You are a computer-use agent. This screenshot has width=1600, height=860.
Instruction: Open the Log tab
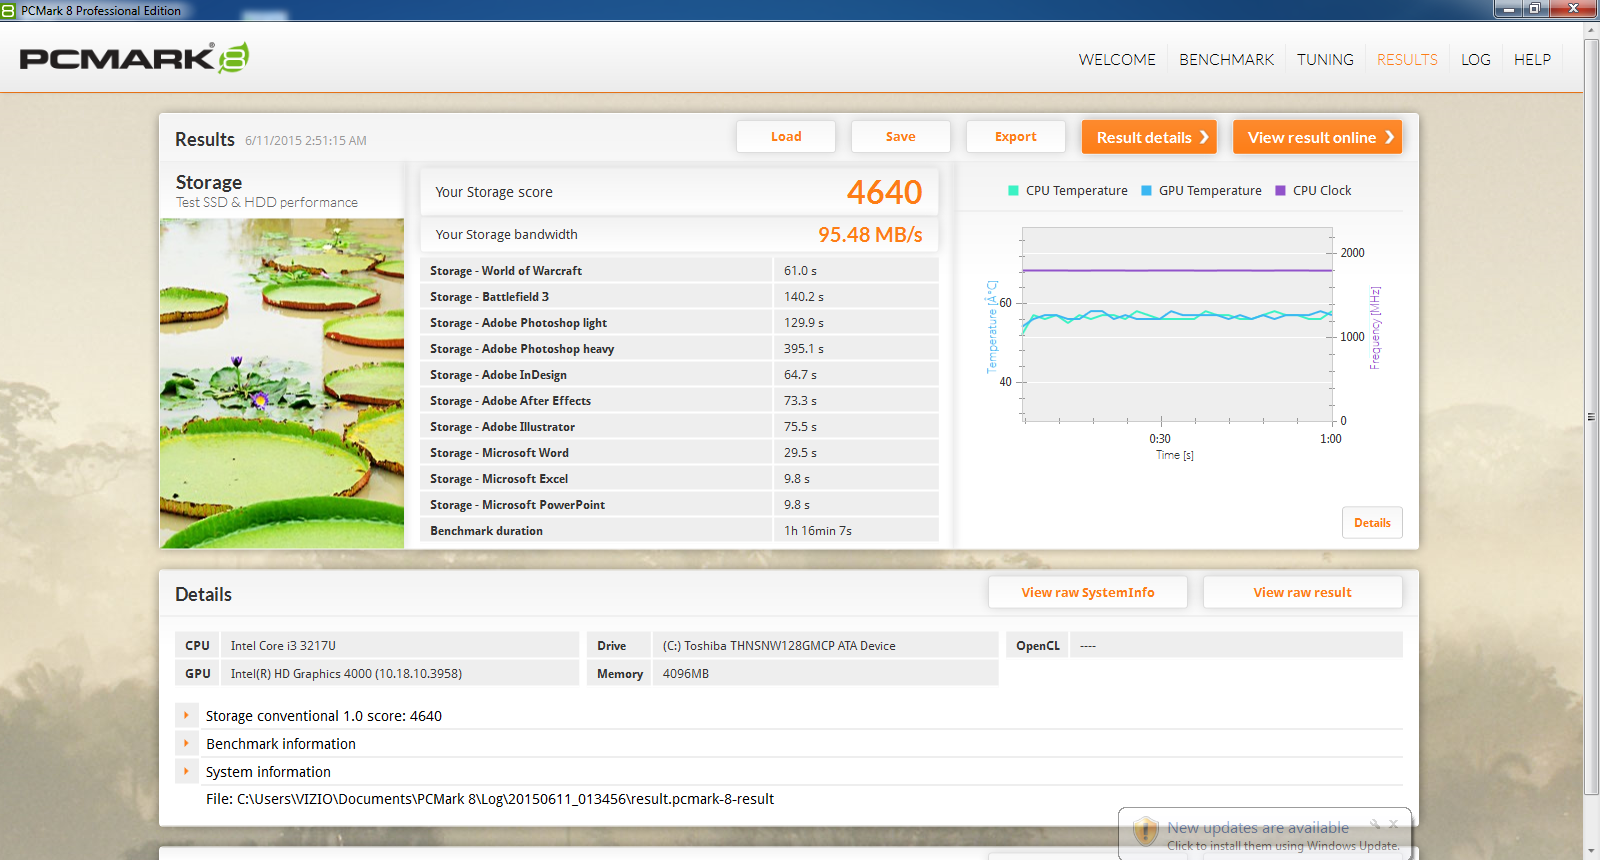[1475, 60]
